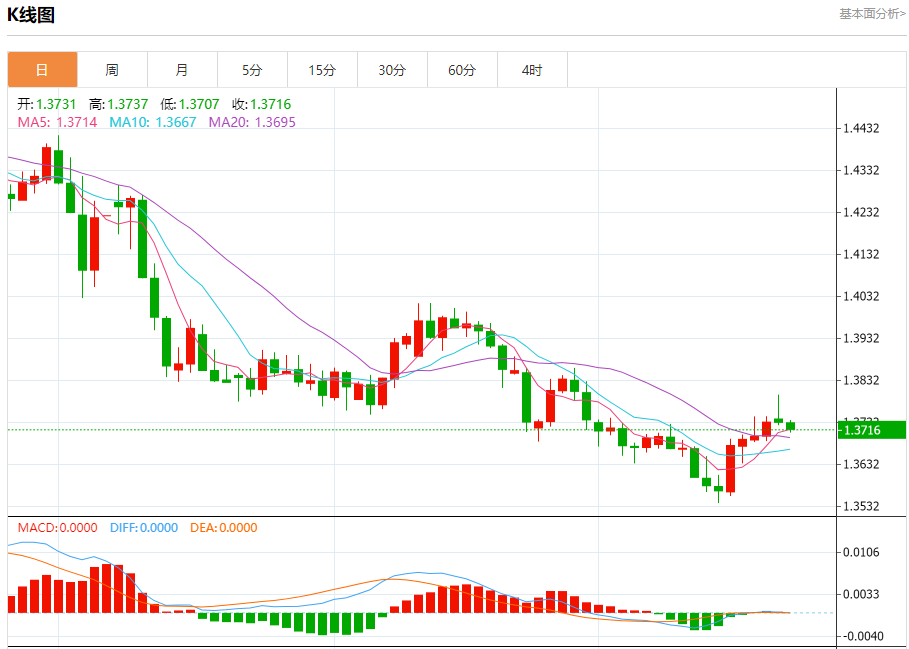Select the 60分 timeframe tab

(x=463, y=70)
